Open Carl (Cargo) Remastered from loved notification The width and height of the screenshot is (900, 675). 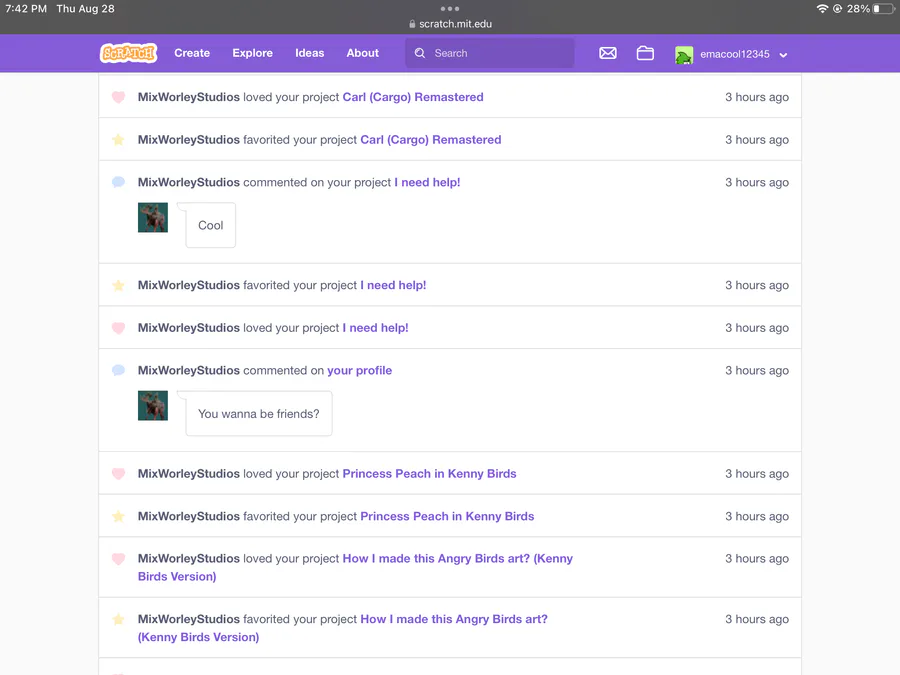[413, 97]
